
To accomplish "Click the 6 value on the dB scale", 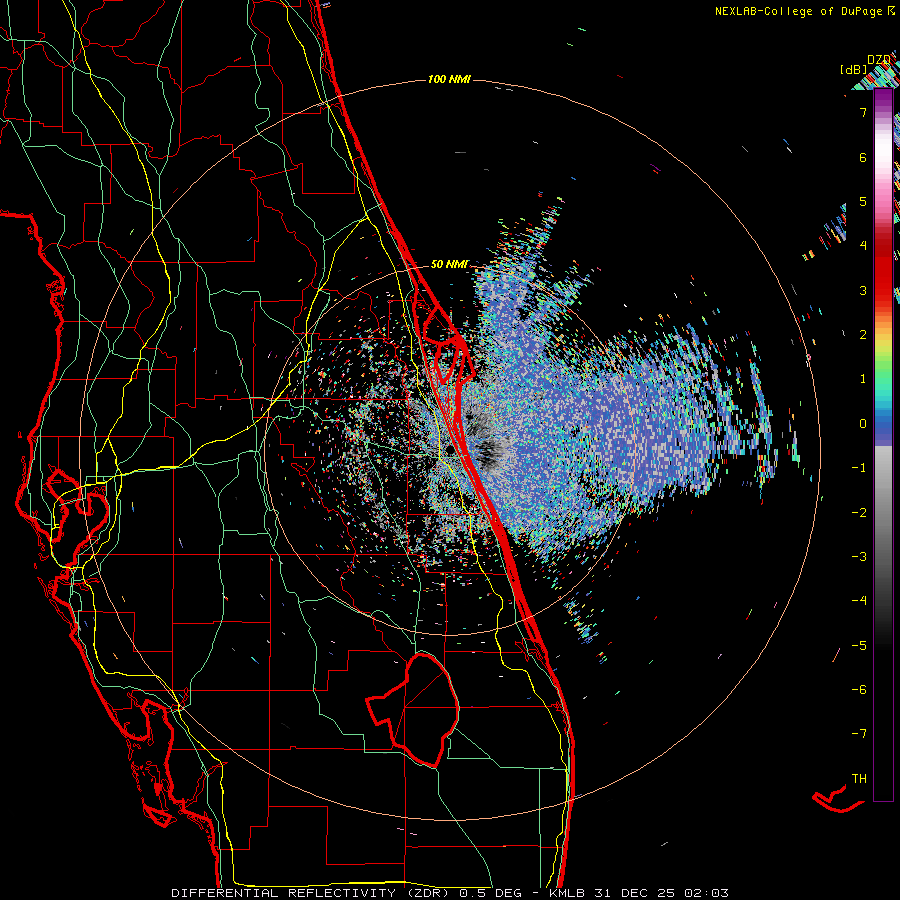I will [863, 157].
